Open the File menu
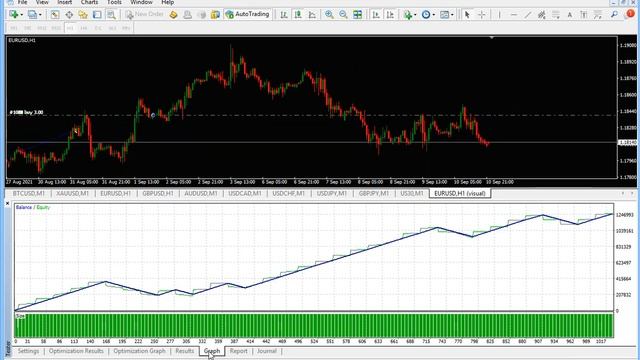The height and width of the screenshot is (360, 640). tap(22, 2)
